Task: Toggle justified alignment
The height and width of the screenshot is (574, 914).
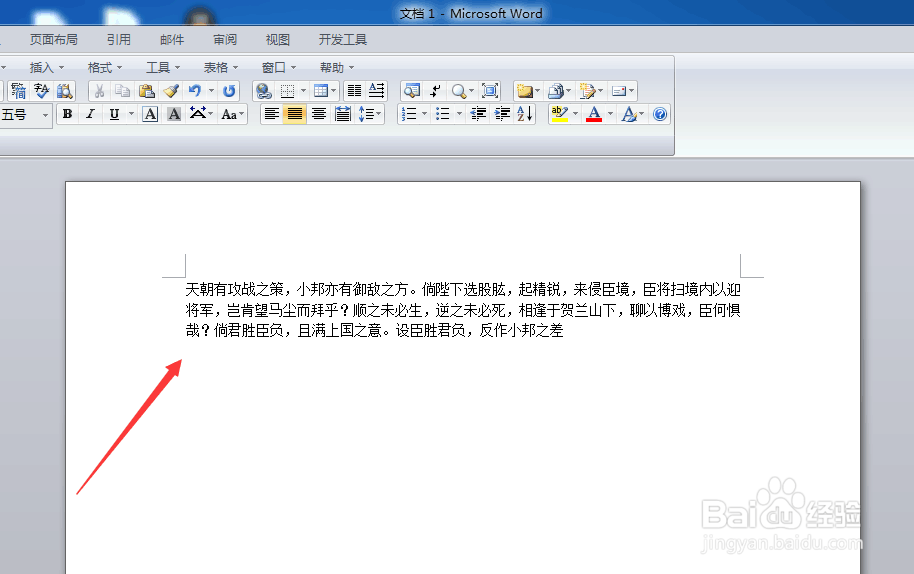Action: (295, 114)
